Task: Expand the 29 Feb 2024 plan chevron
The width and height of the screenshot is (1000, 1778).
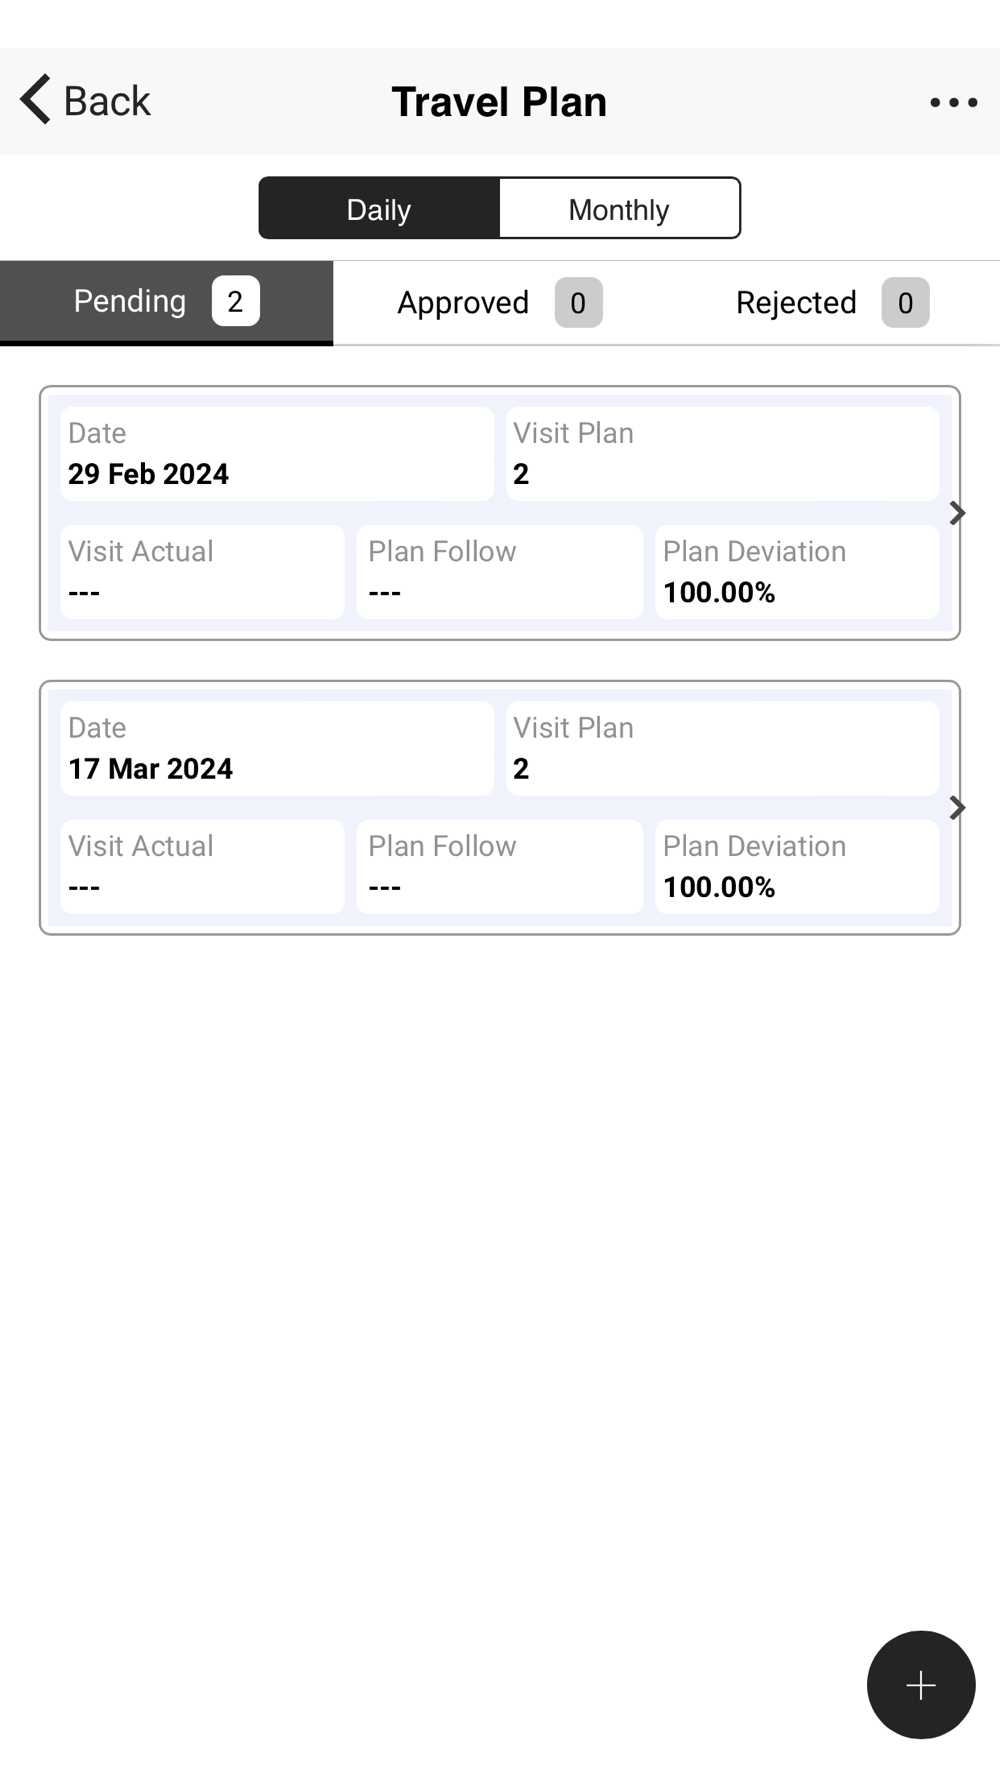Action: click(x=957, y=513)
